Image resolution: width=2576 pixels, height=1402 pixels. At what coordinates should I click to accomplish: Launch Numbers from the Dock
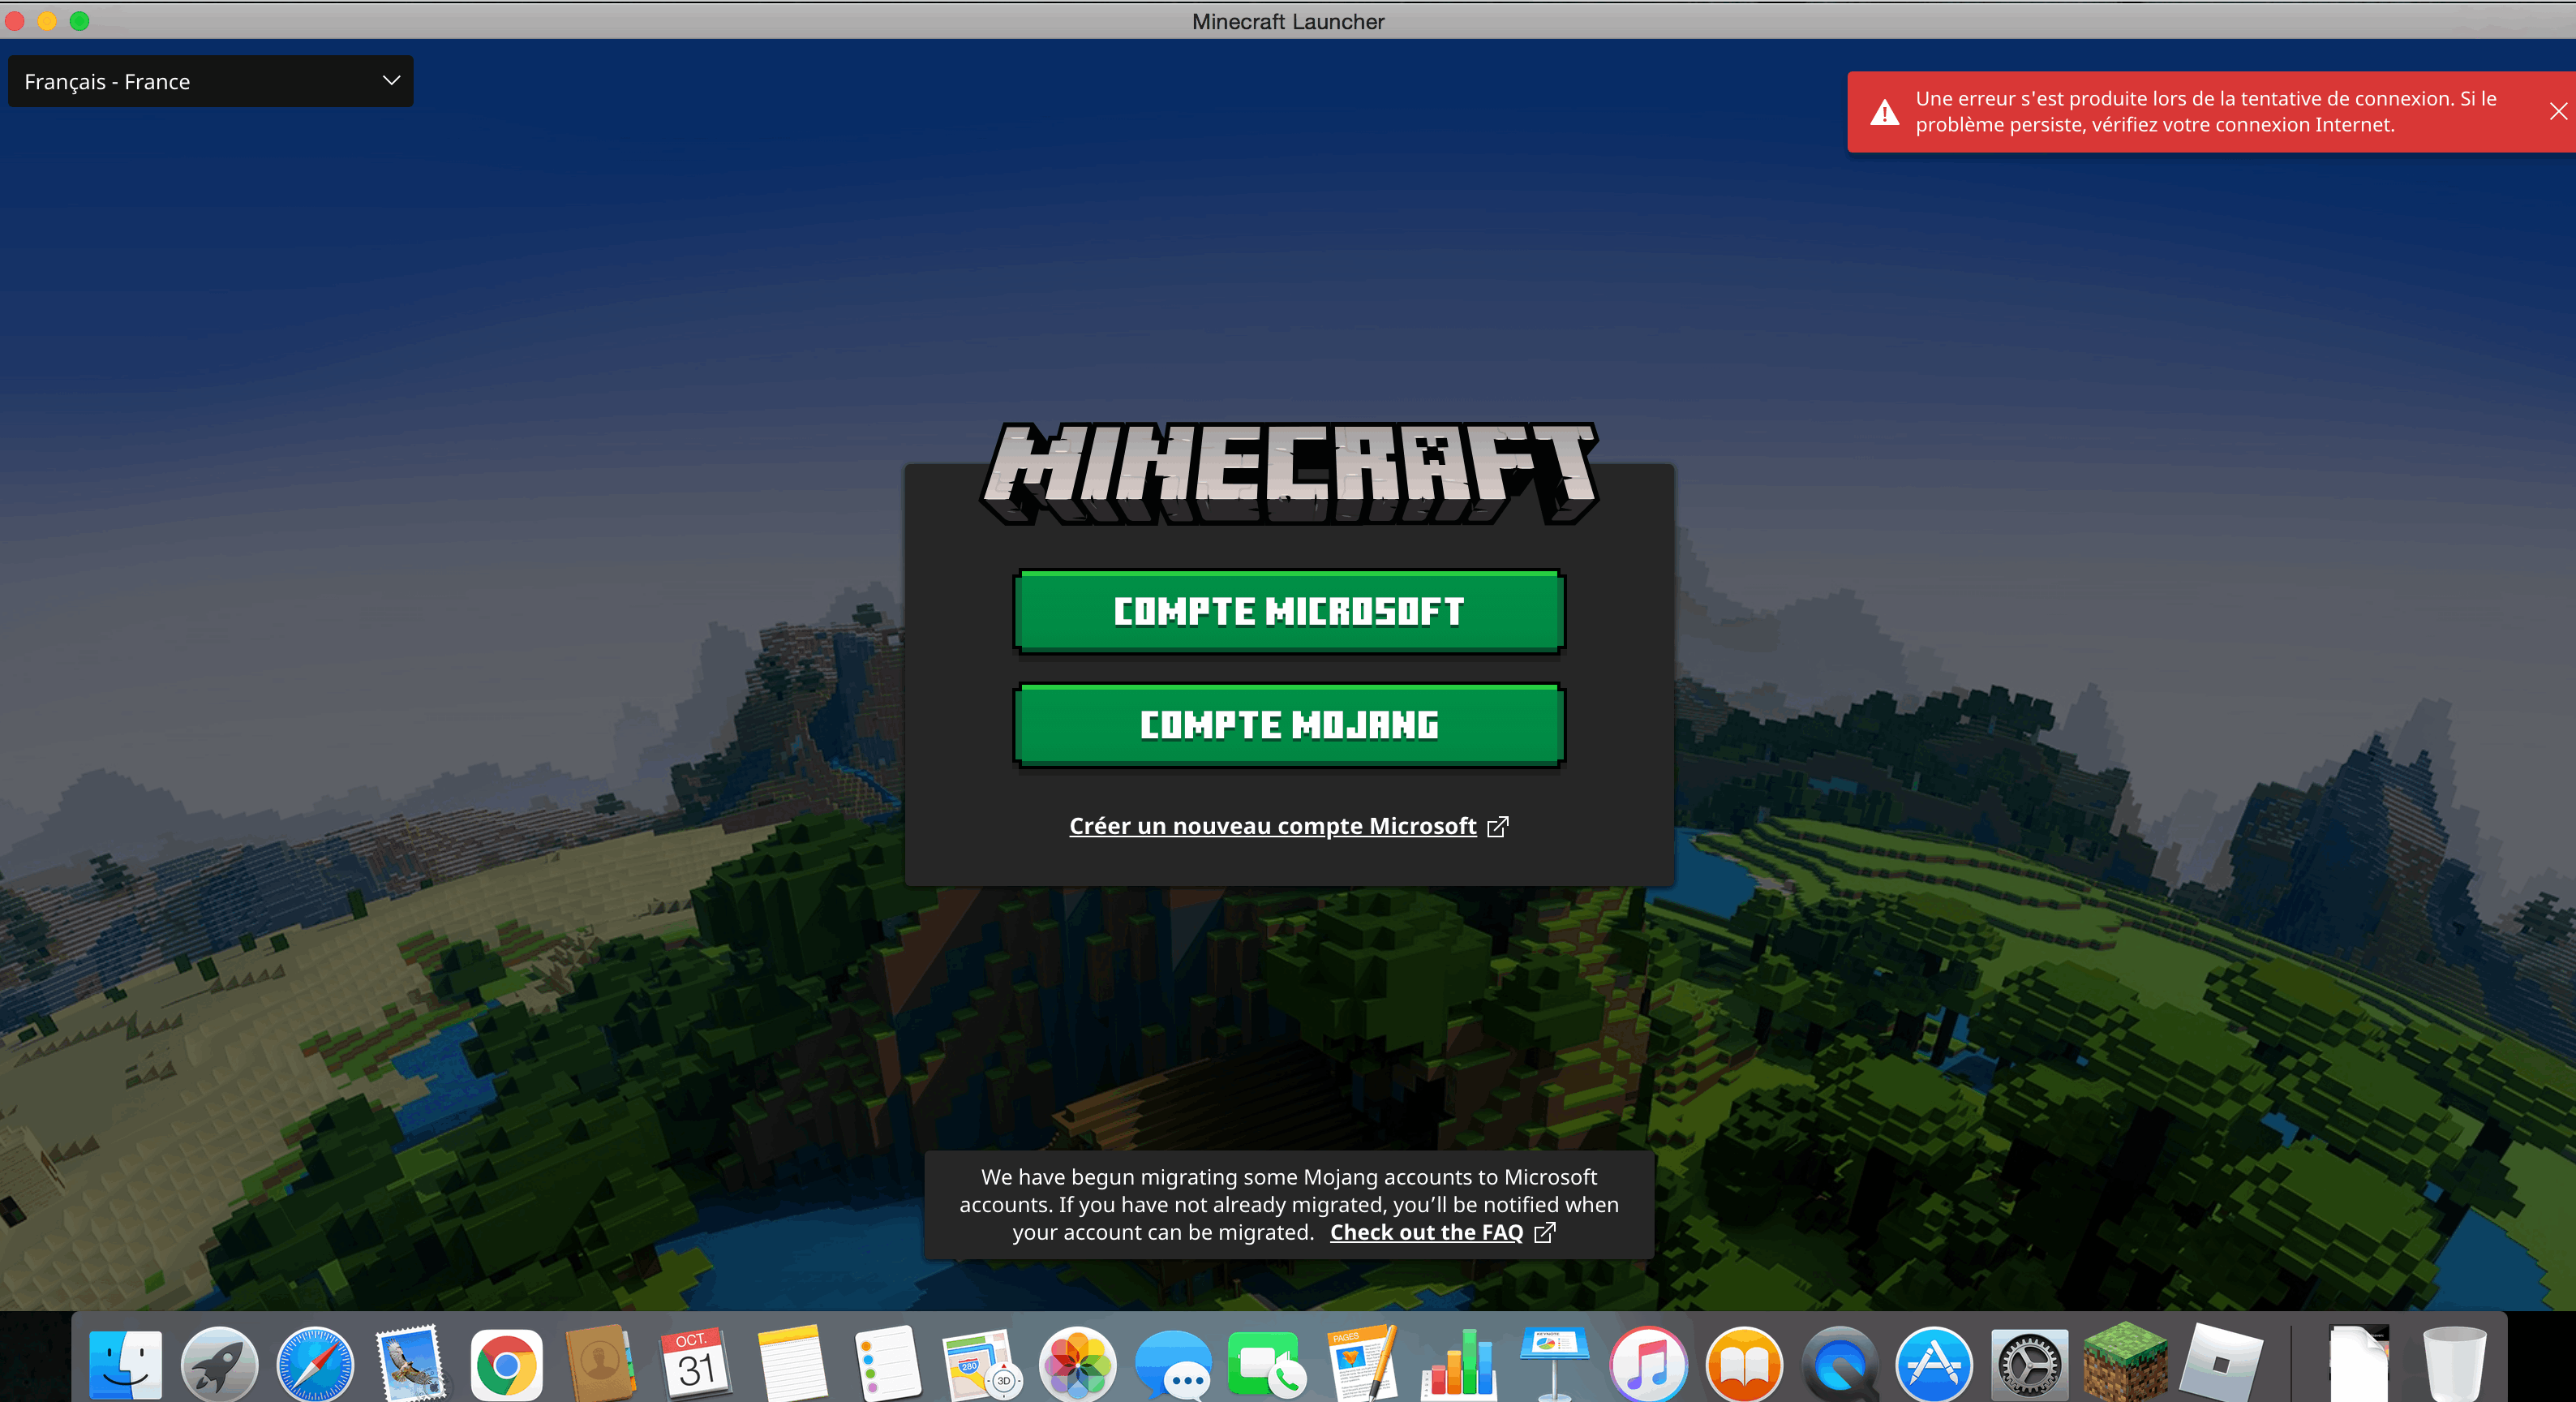pos(1458,1363)
